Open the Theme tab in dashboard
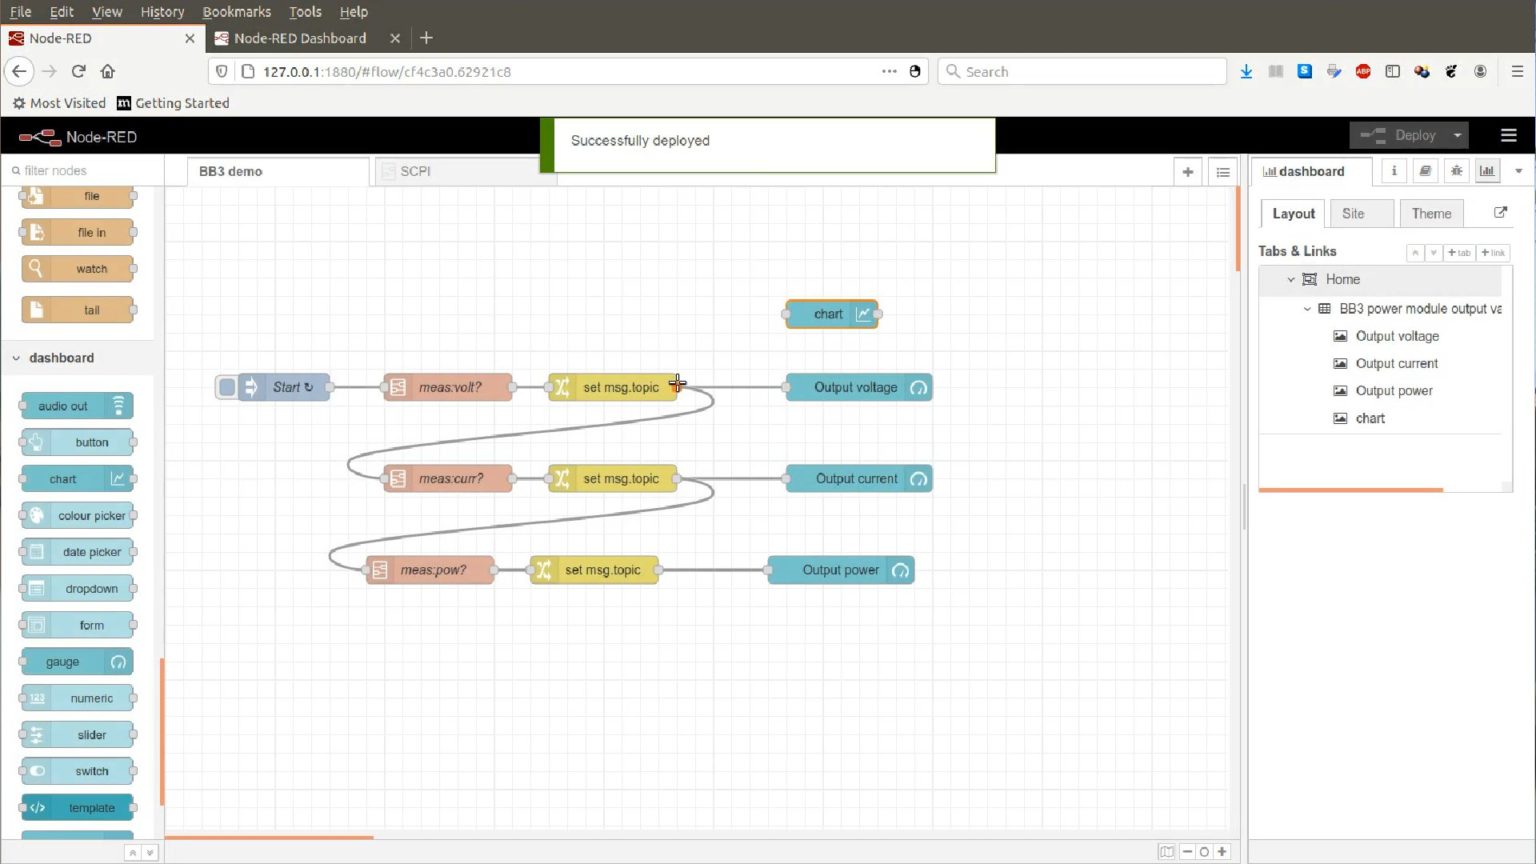 [x=1431, y=213]
